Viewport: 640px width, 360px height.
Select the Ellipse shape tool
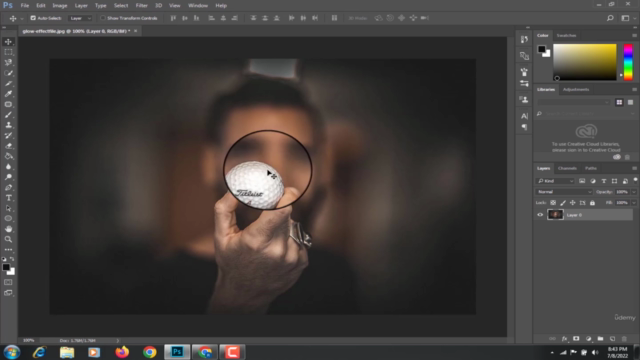[x=8, y=219]
